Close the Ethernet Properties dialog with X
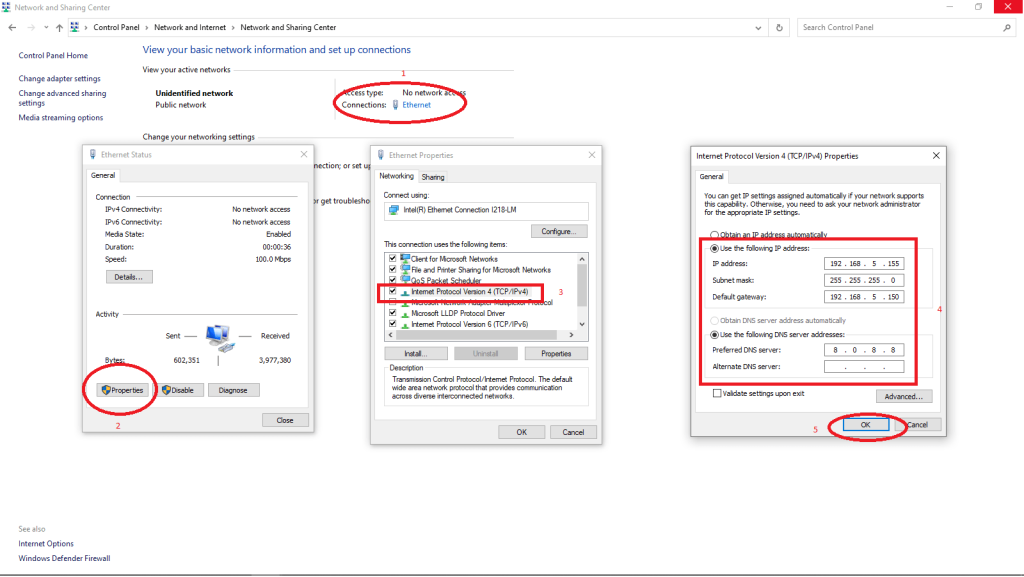 [x=592, y=155]
